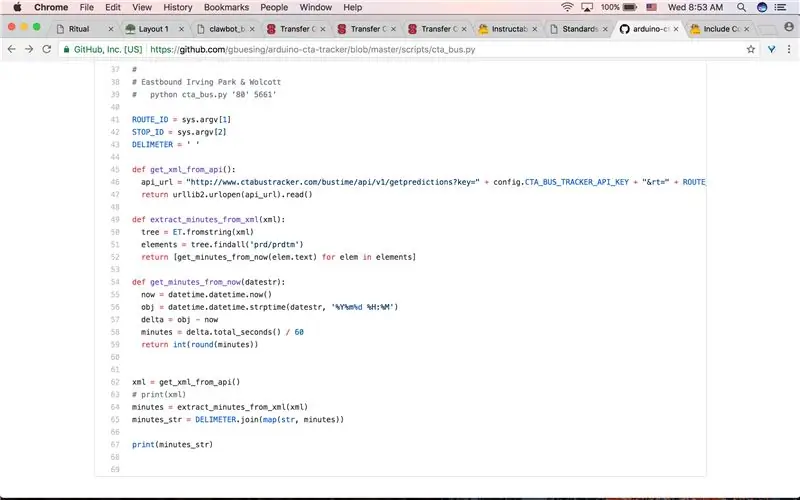Click line number 54
This screenshot has height=500, width=800.
pos(115,282)
